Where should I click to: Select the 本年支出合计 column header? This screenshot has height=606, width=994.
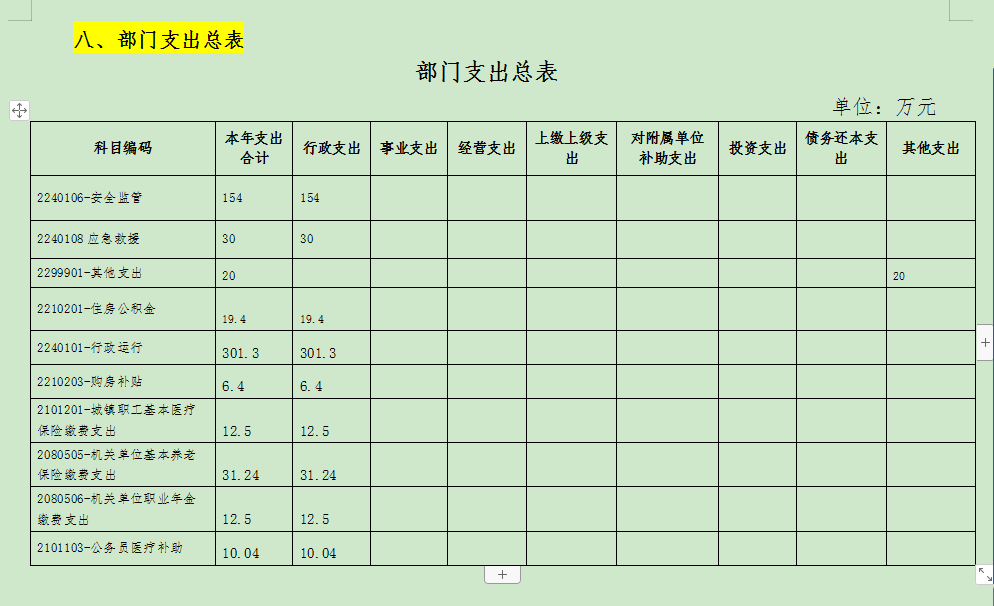254,148
